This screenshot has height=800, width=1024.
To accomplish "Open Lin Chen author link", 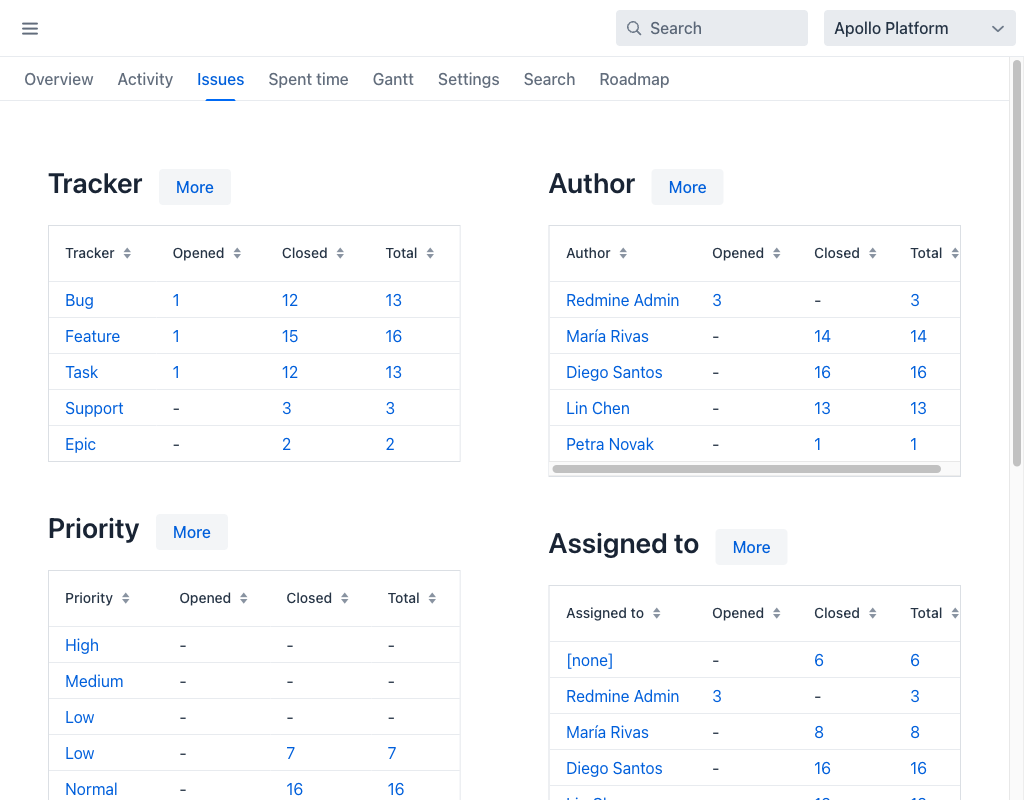I will pyautogui.click(x=598, y=408).
